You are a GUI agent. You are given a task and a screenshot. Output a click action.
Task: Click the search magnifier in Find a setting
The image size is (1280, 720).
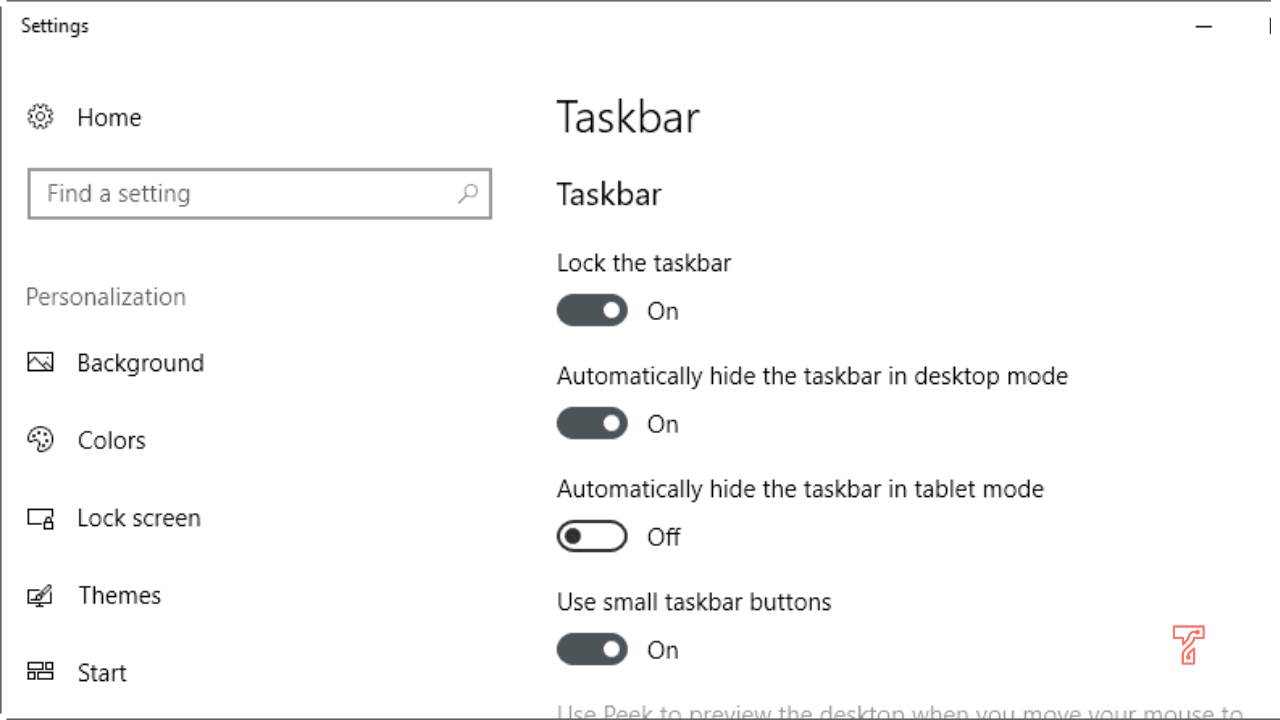click(468, 194)
